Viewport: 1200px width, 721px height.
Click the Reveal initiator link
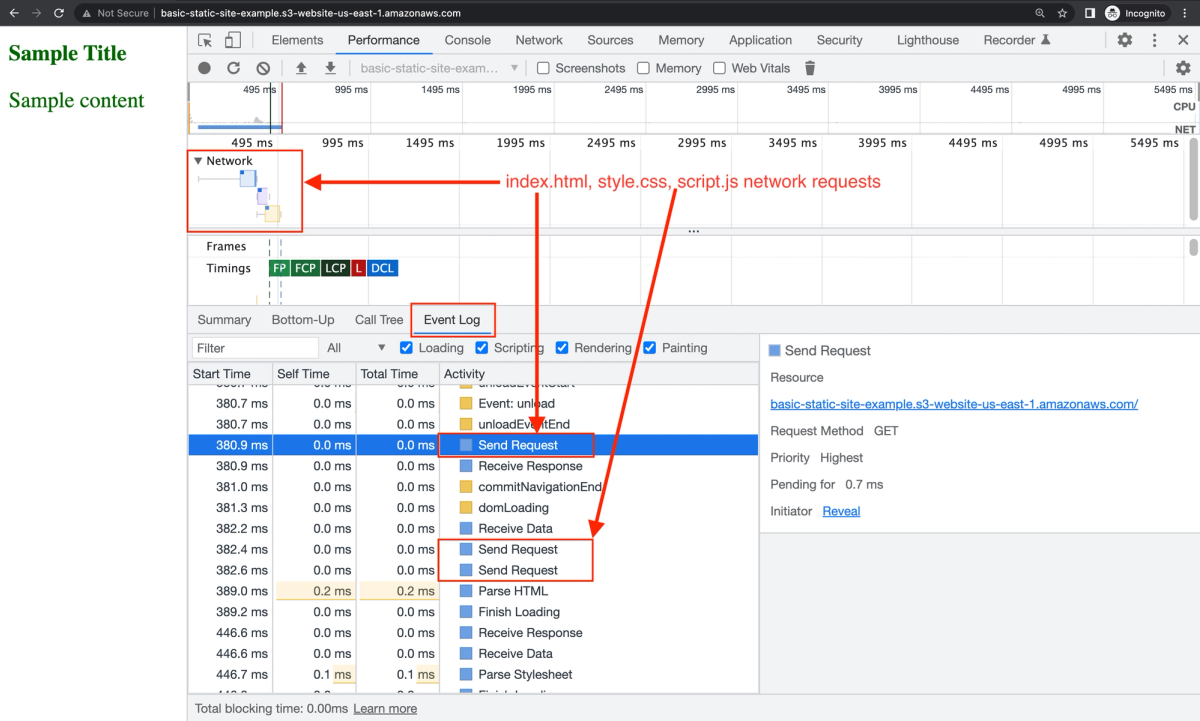pos(841,511)
